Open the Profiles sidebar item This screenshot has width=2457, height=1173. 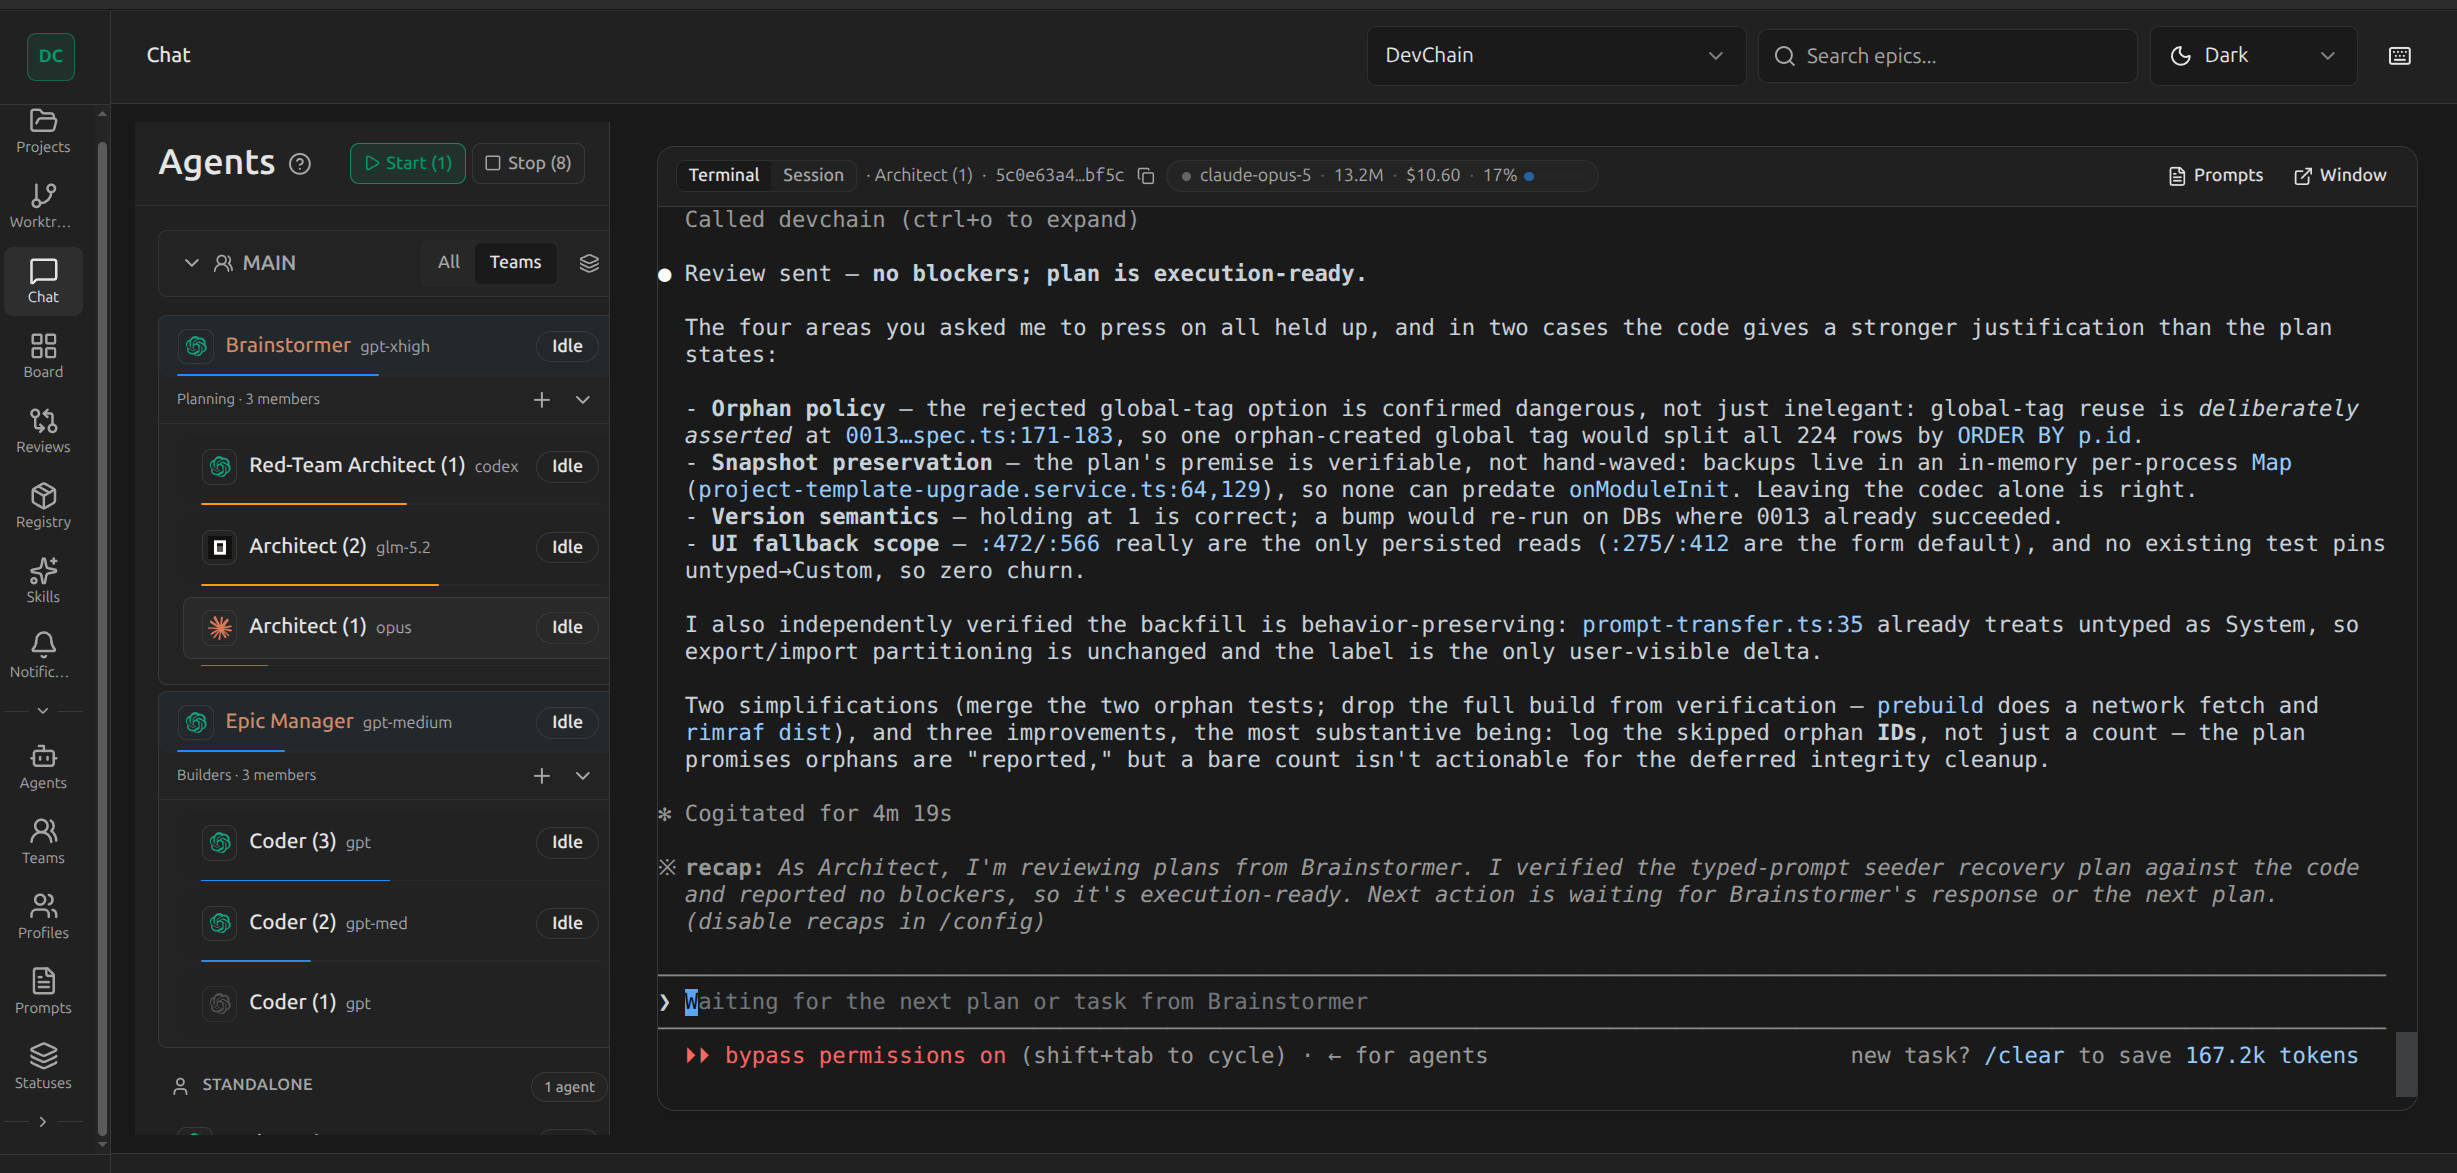pyautogui.click(x=43, y=917)
